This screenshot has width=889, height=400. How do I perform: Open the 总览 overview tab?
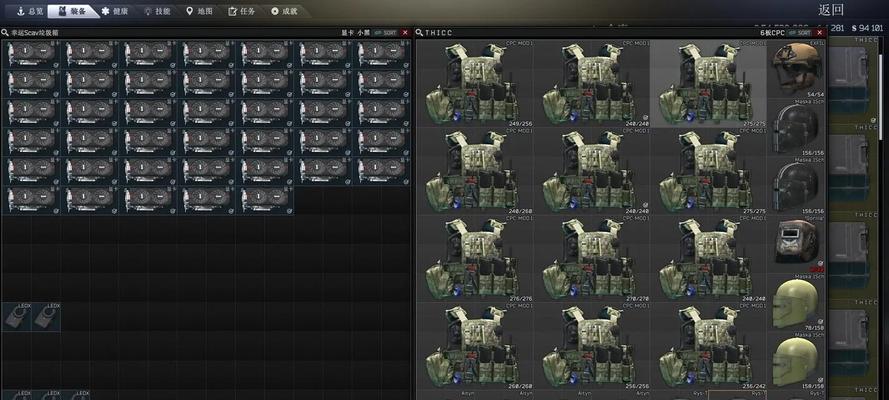28,11
